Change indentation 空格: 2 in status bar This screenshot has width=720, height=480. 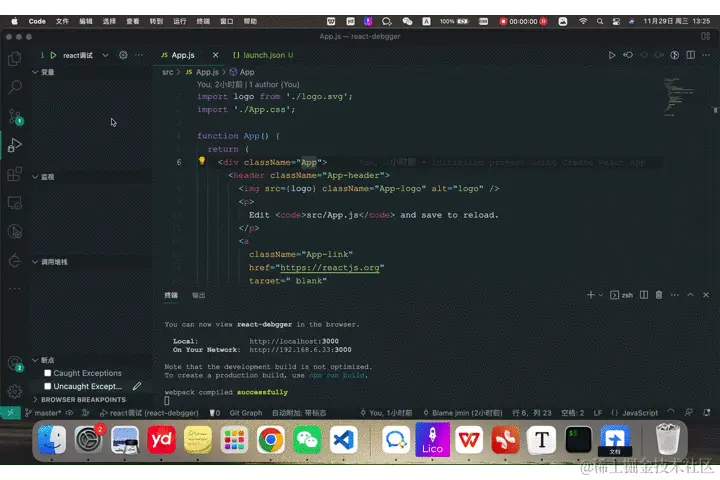(x=572, y=413)
